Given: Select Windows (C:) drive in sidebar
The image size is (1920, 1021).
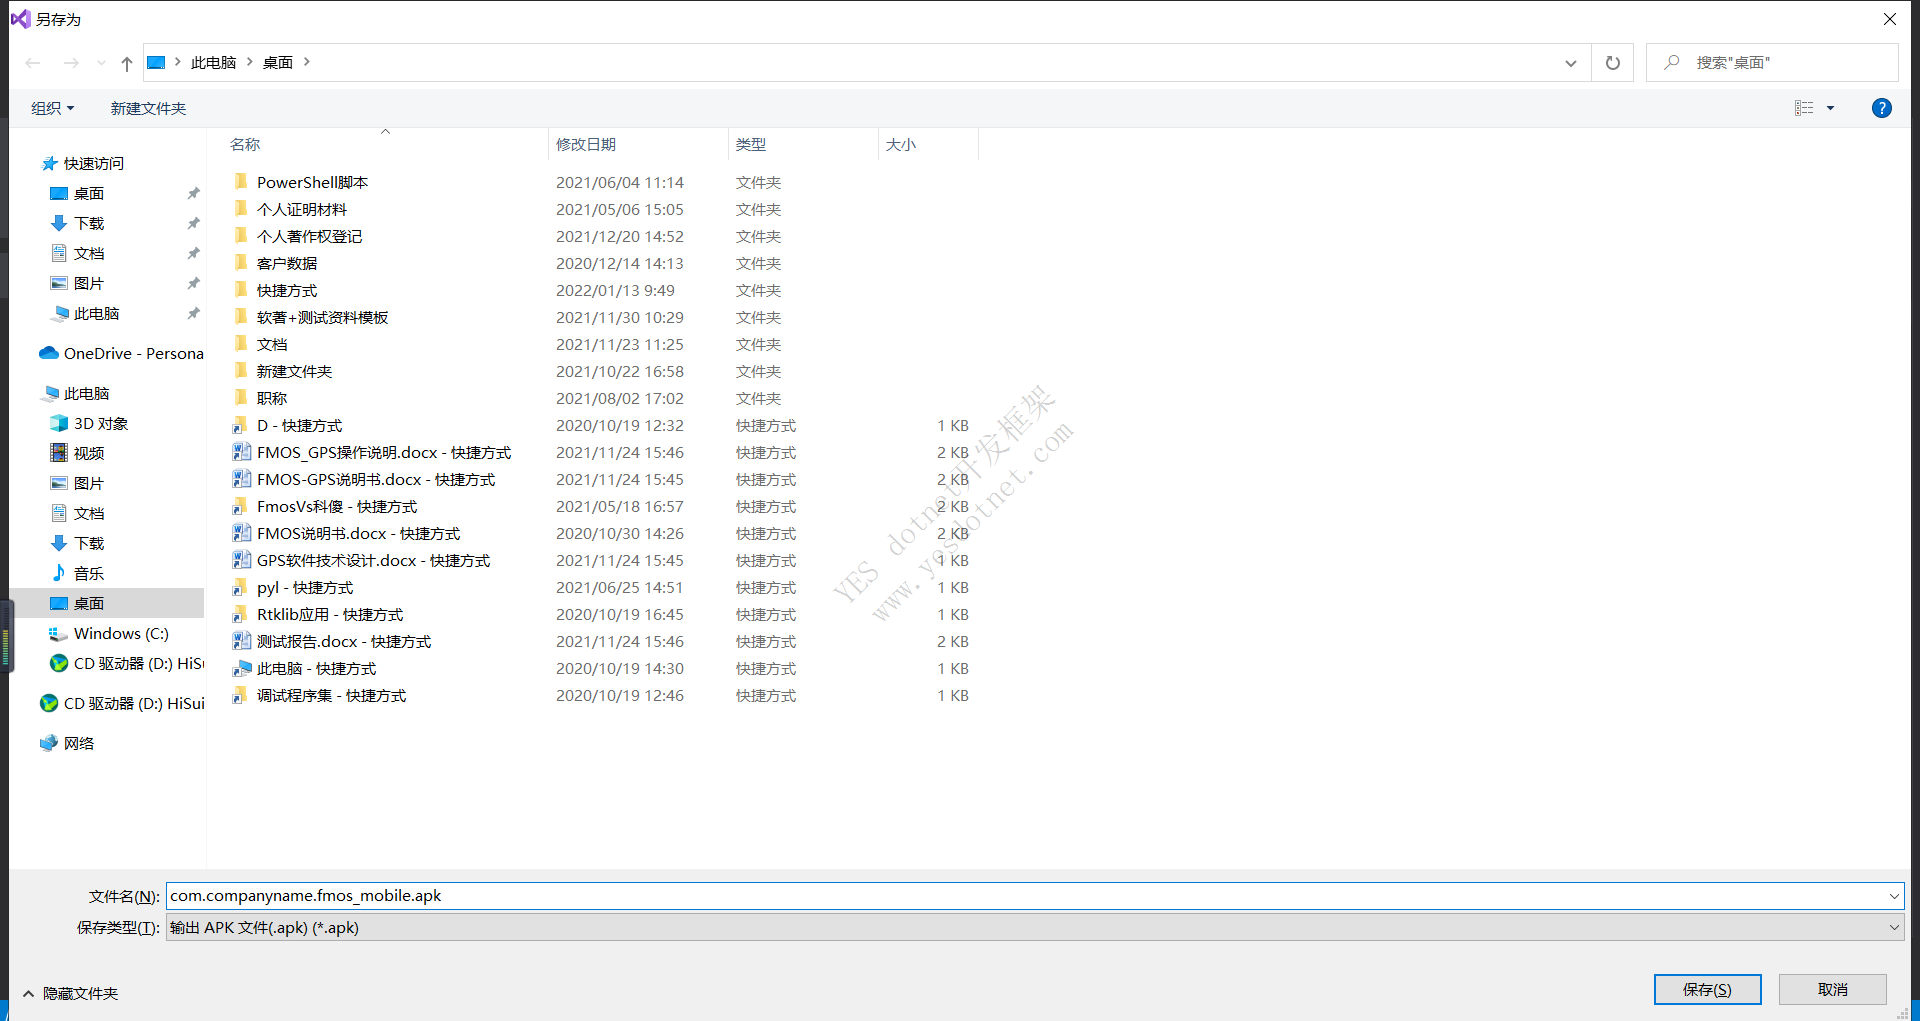Looking at the screenshot, I should pyautogui.click(x=120, y=633).
